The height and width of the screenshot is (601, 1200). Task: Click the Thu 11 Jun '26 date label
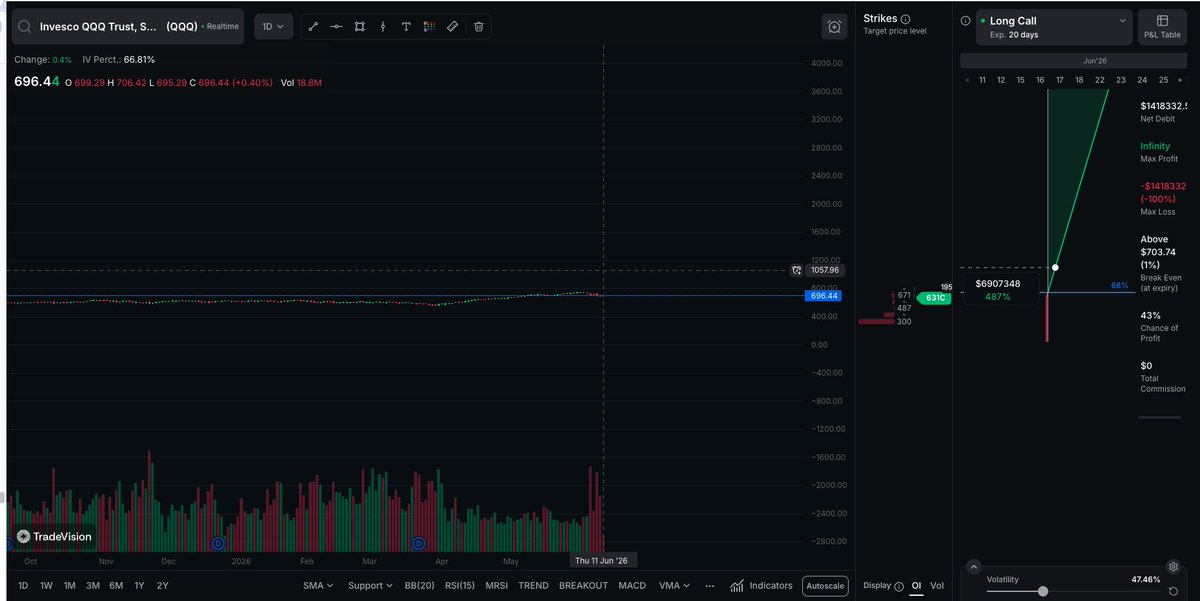601,561
